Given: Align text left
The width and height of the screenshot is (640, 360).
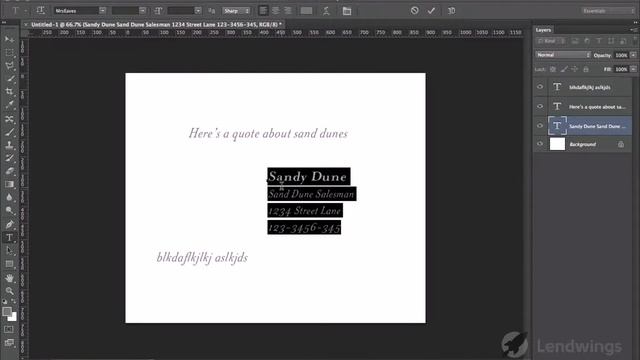Looking at the screenshot, I should coord(263,11).
